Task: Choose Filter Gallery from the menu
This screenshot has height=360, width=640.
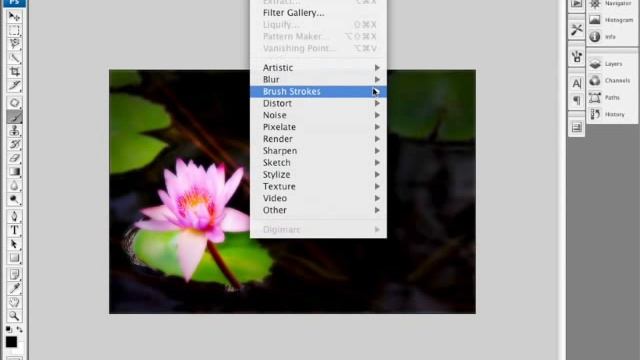Action: [318, 13]
